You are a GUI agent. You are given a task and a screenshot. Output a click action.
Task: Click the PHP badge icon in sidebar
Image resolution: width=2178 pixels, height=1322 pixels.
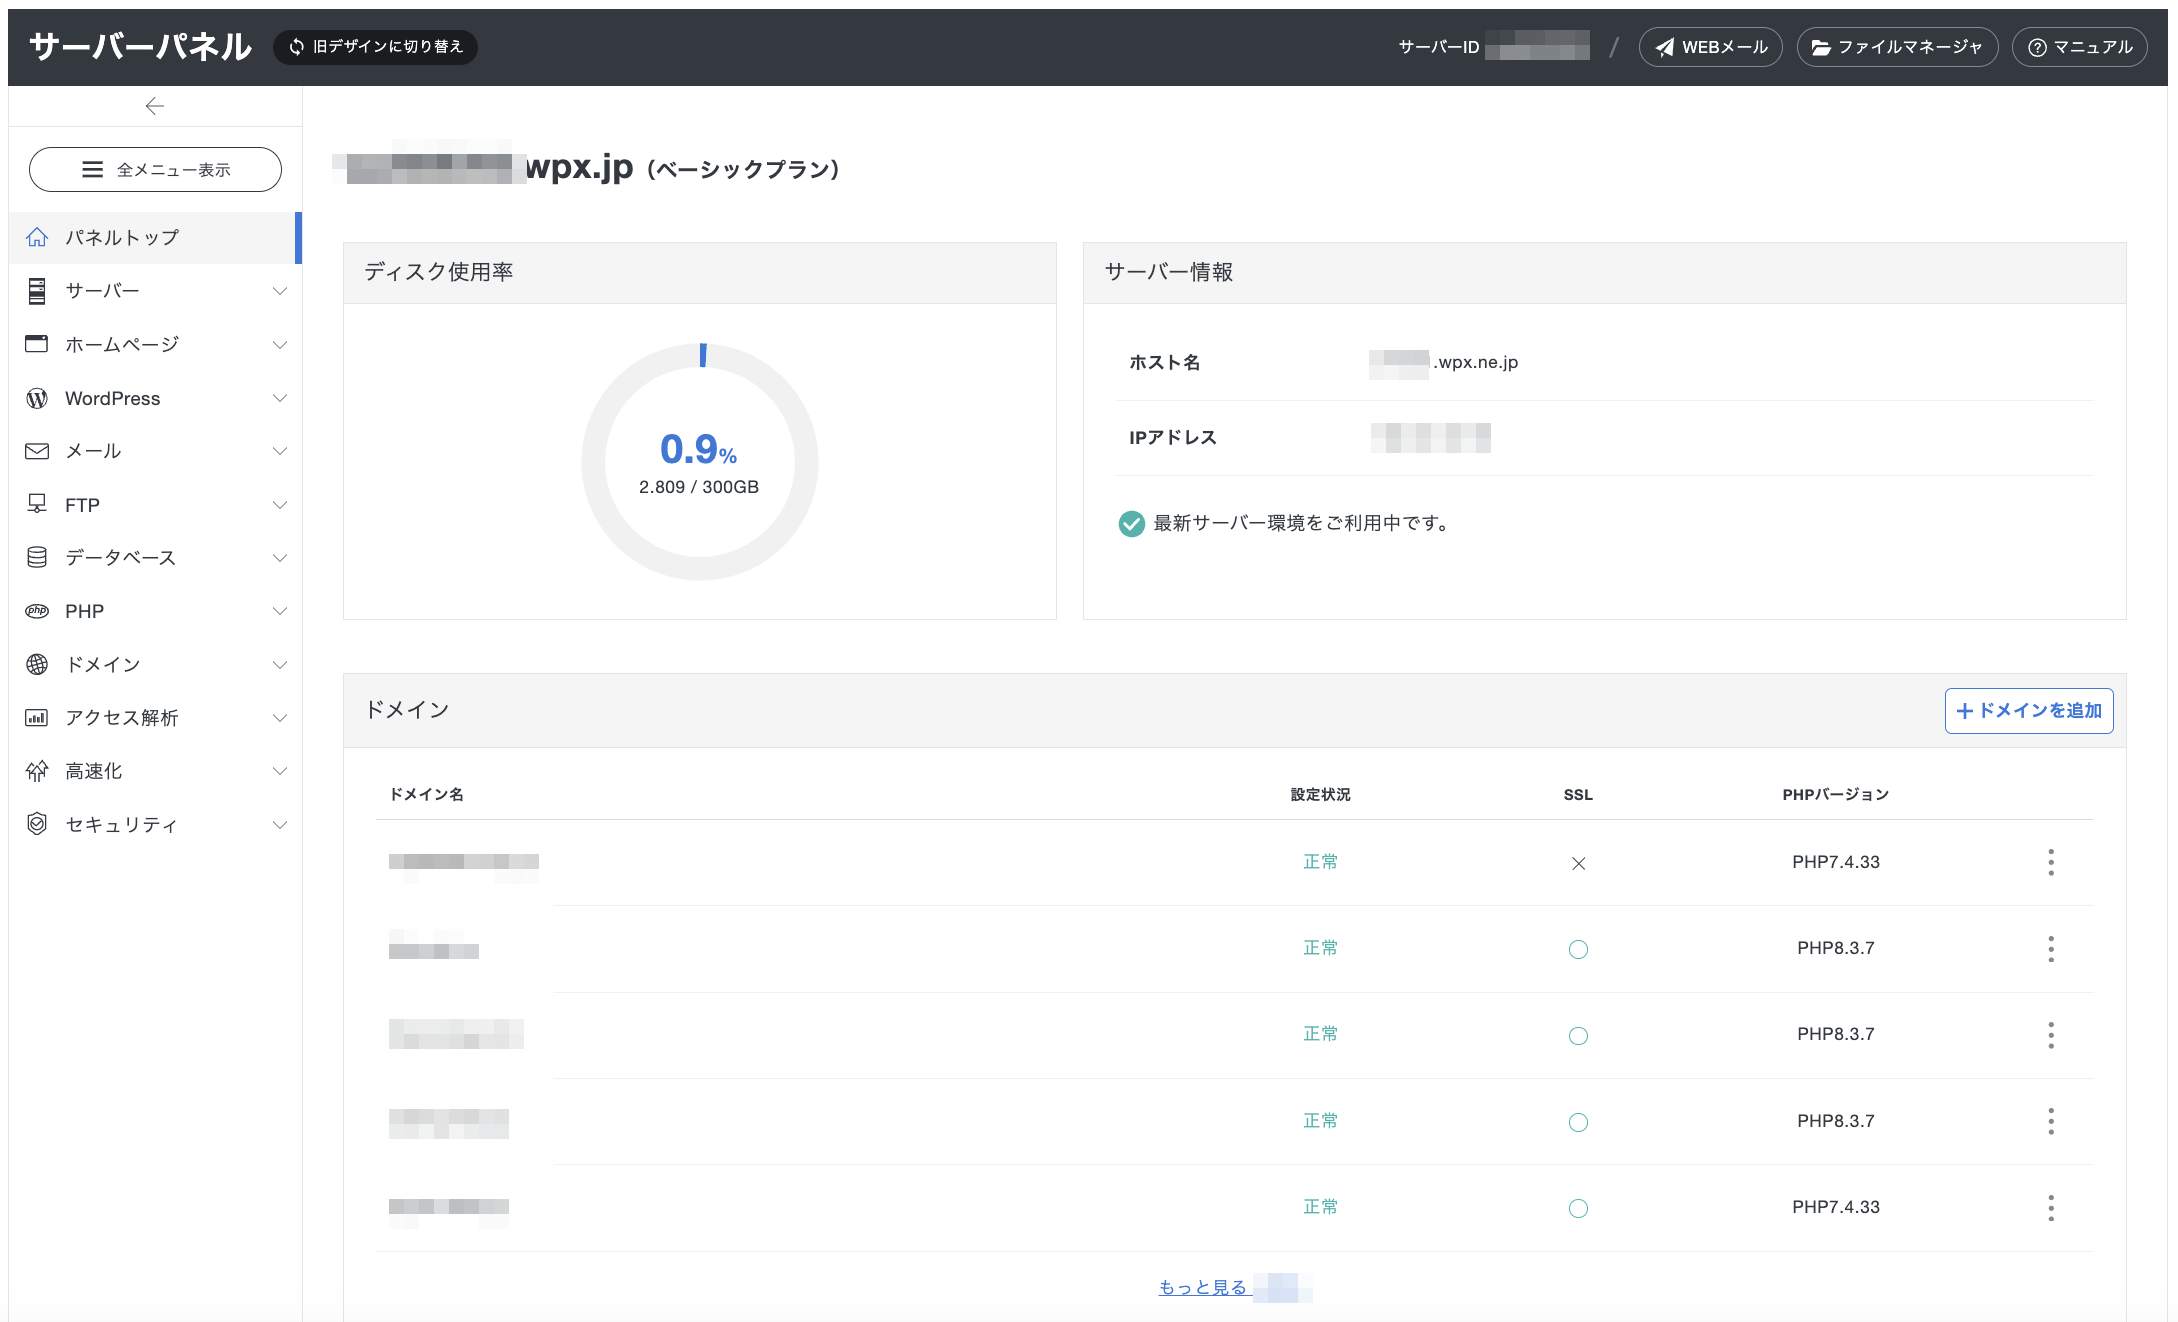pyautogui.click(x=37, y=611)
